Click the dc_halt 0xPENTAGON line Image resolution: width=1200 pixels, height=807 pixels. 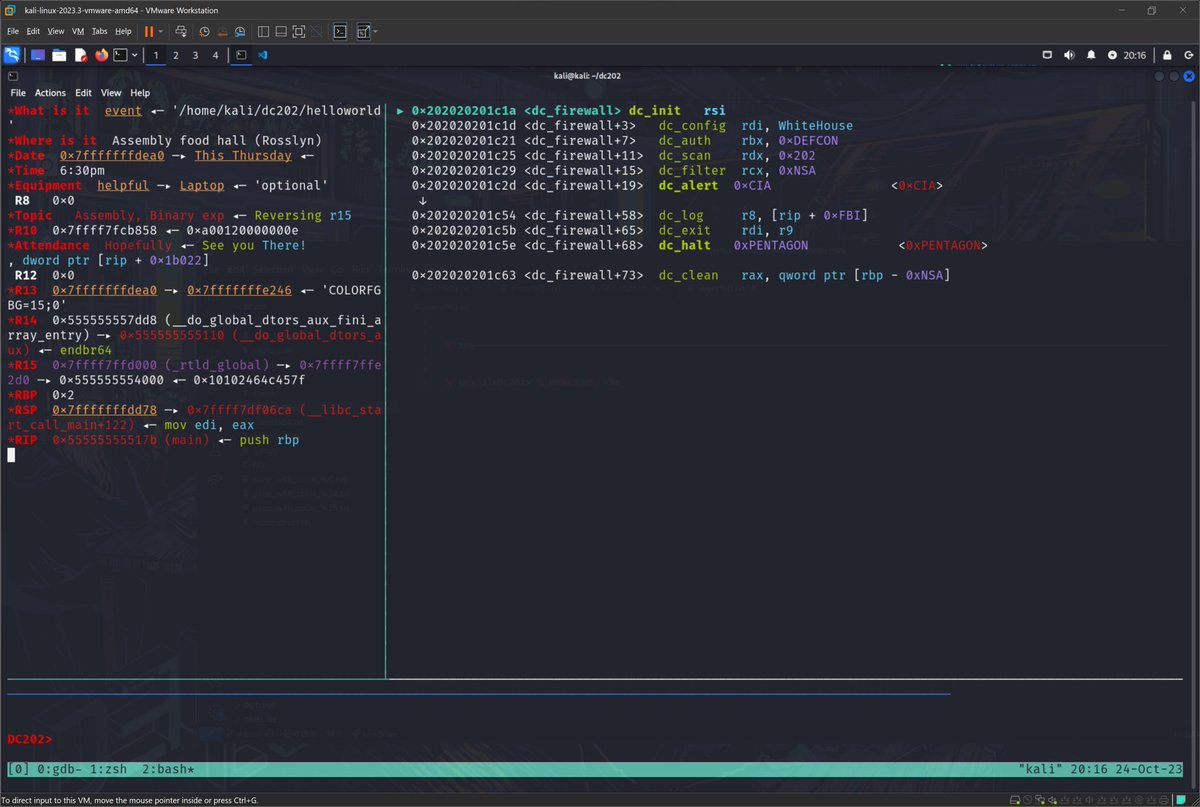click(699, 246)
